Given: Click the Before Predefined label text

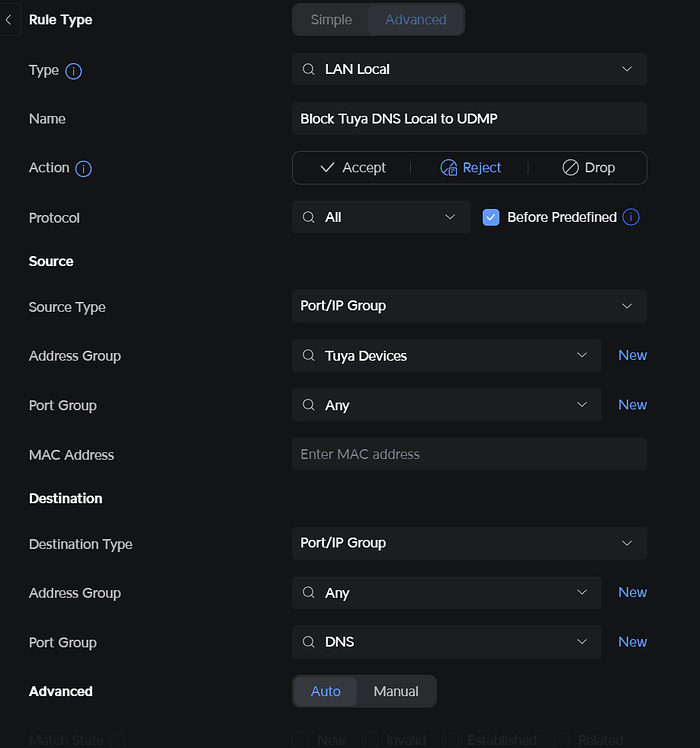Looking at the screenshot, I should [562, 217].
